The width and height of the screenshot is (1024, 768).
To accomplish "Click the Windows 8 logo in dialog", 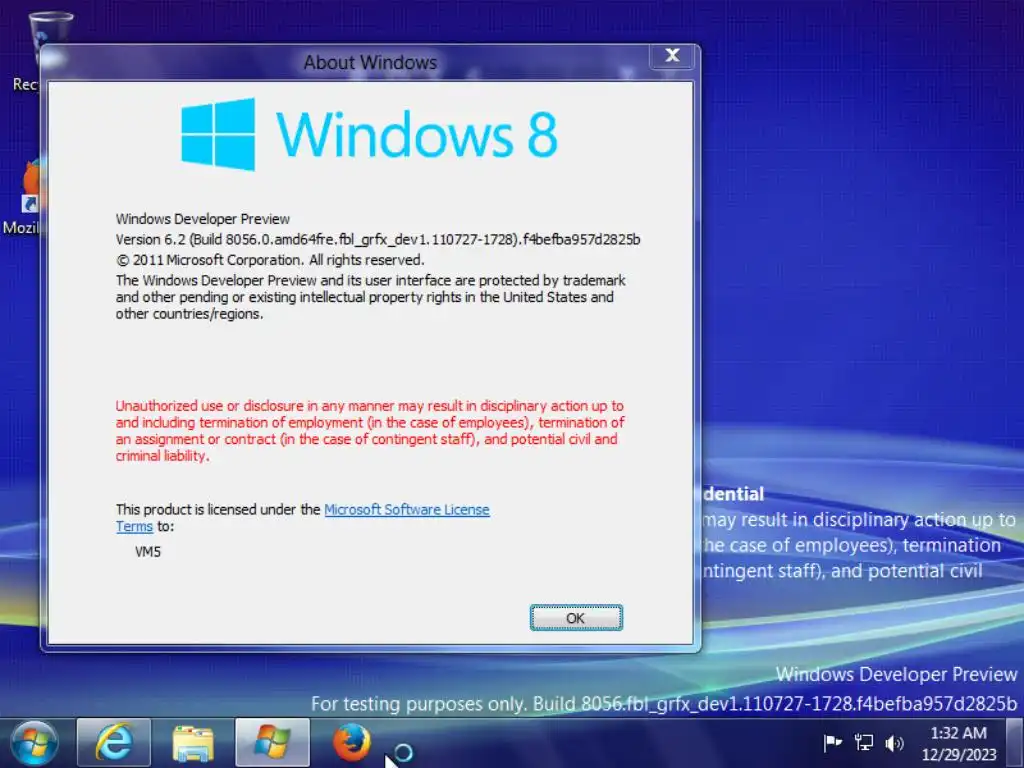I will [x=370, y=135].
